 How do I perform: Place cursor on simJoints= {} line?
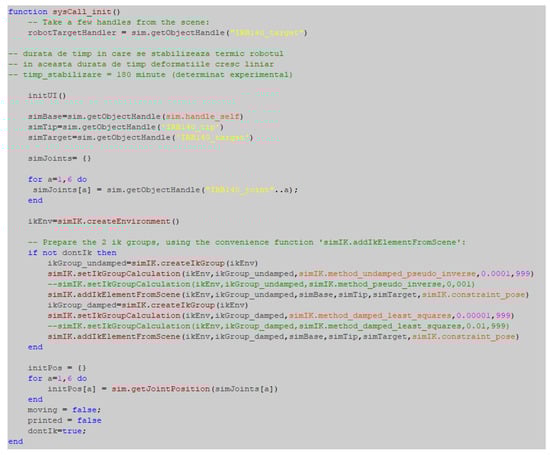(x=60, y=159)
